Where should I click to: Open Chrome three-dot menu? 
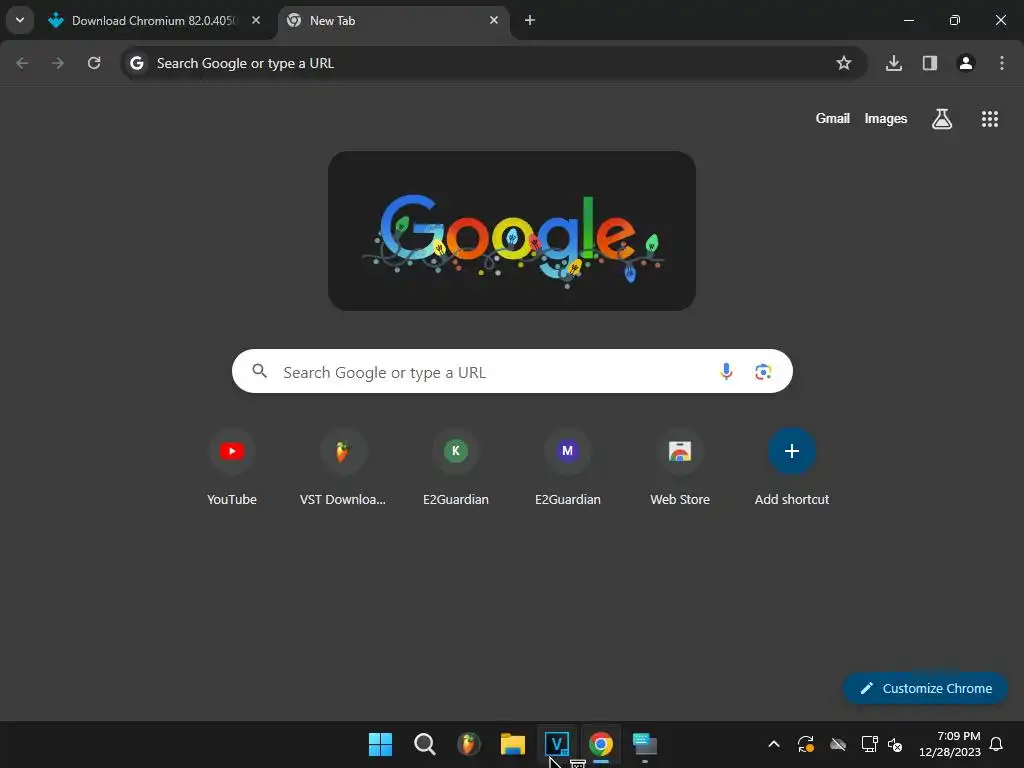coord(1001,63)
